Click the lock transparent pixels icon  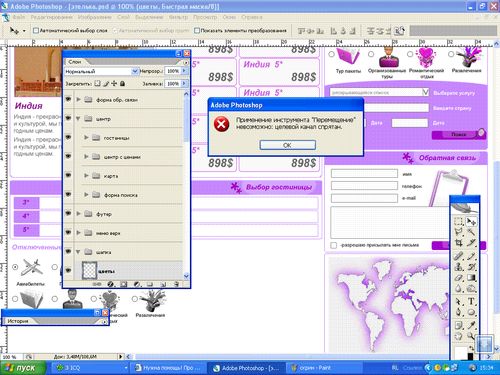(x=97, y=83)
